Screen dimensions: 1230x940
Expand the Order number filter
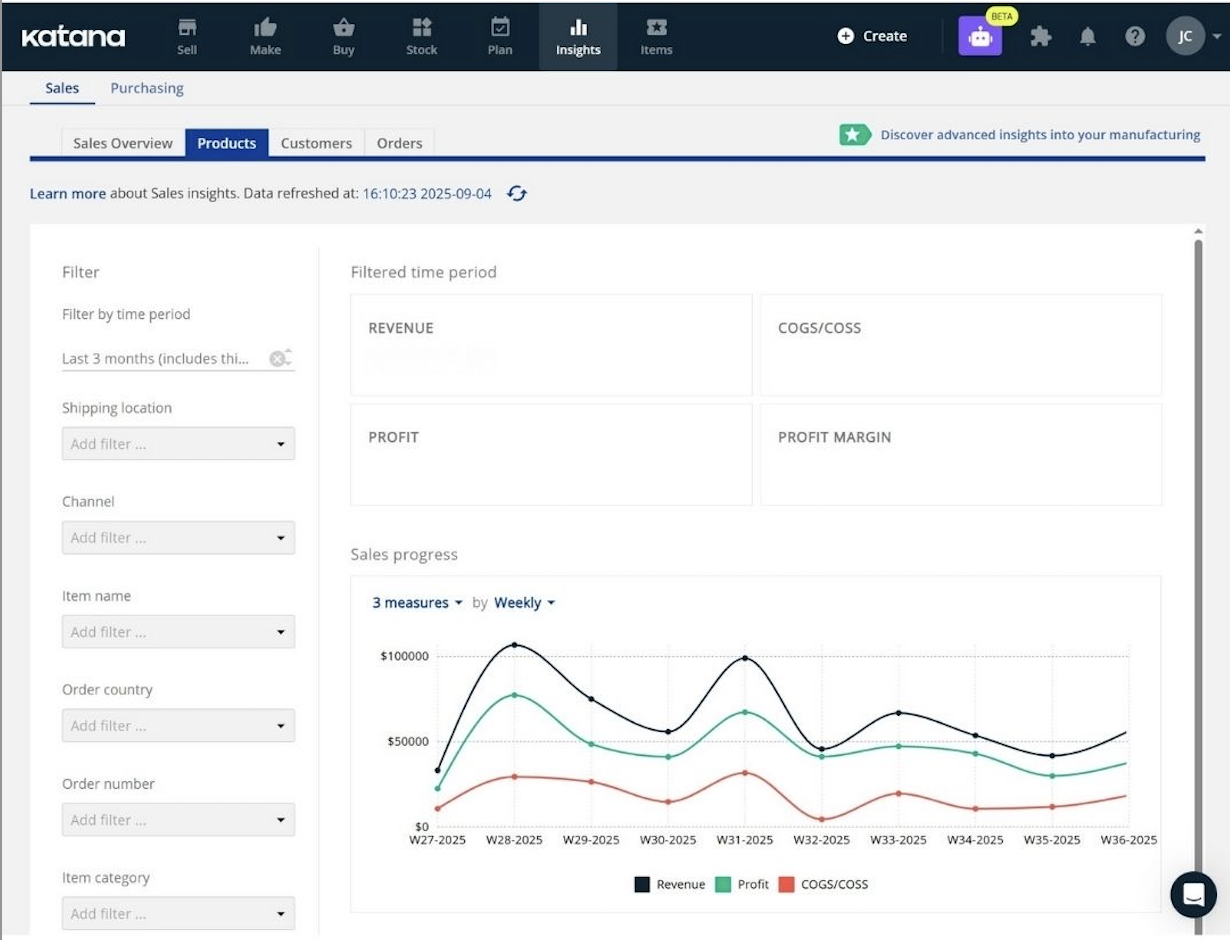pyautogui.click(x=178, y=820)
